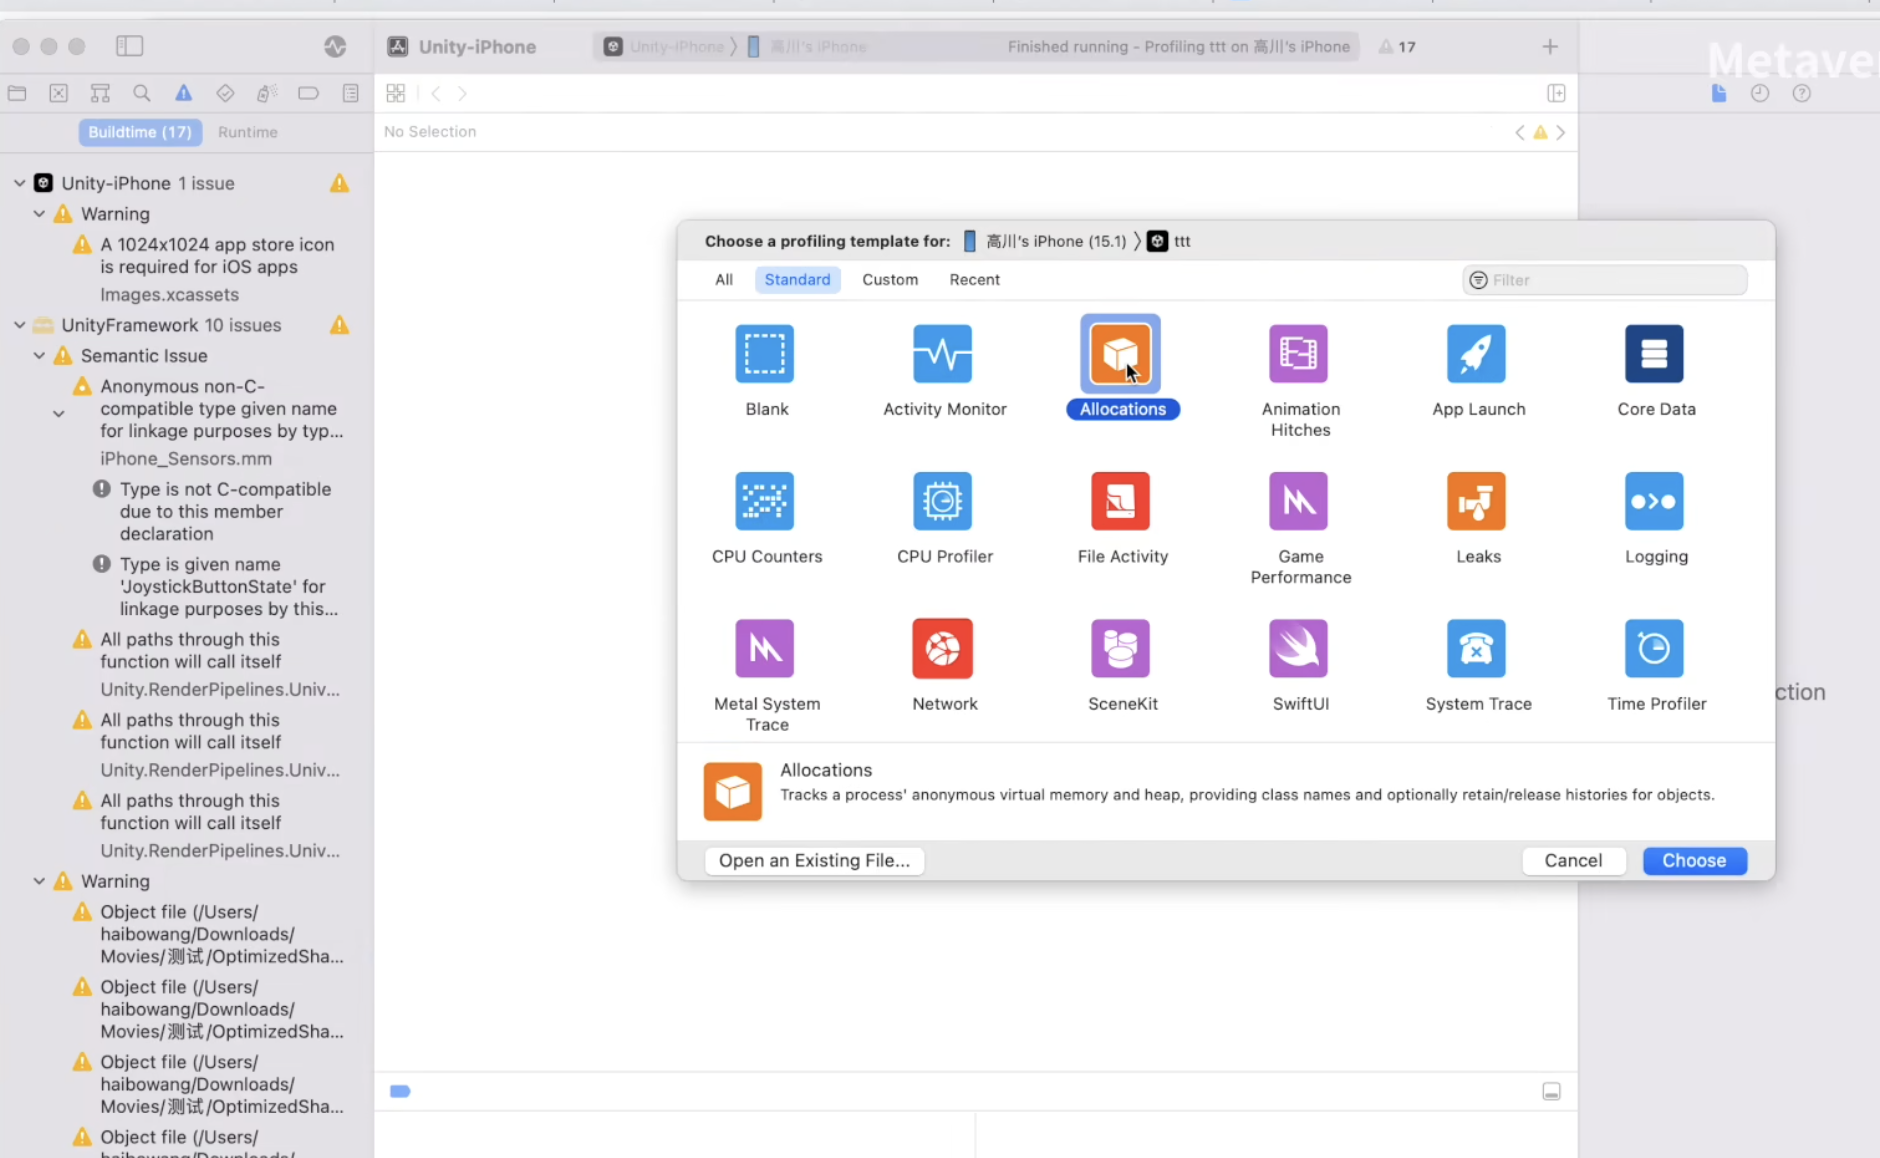The height and width of the screenshot is (1158, 1880).
Task: Show the history inspector icon
Action: pyautogui.click(x=1760, y=93)
